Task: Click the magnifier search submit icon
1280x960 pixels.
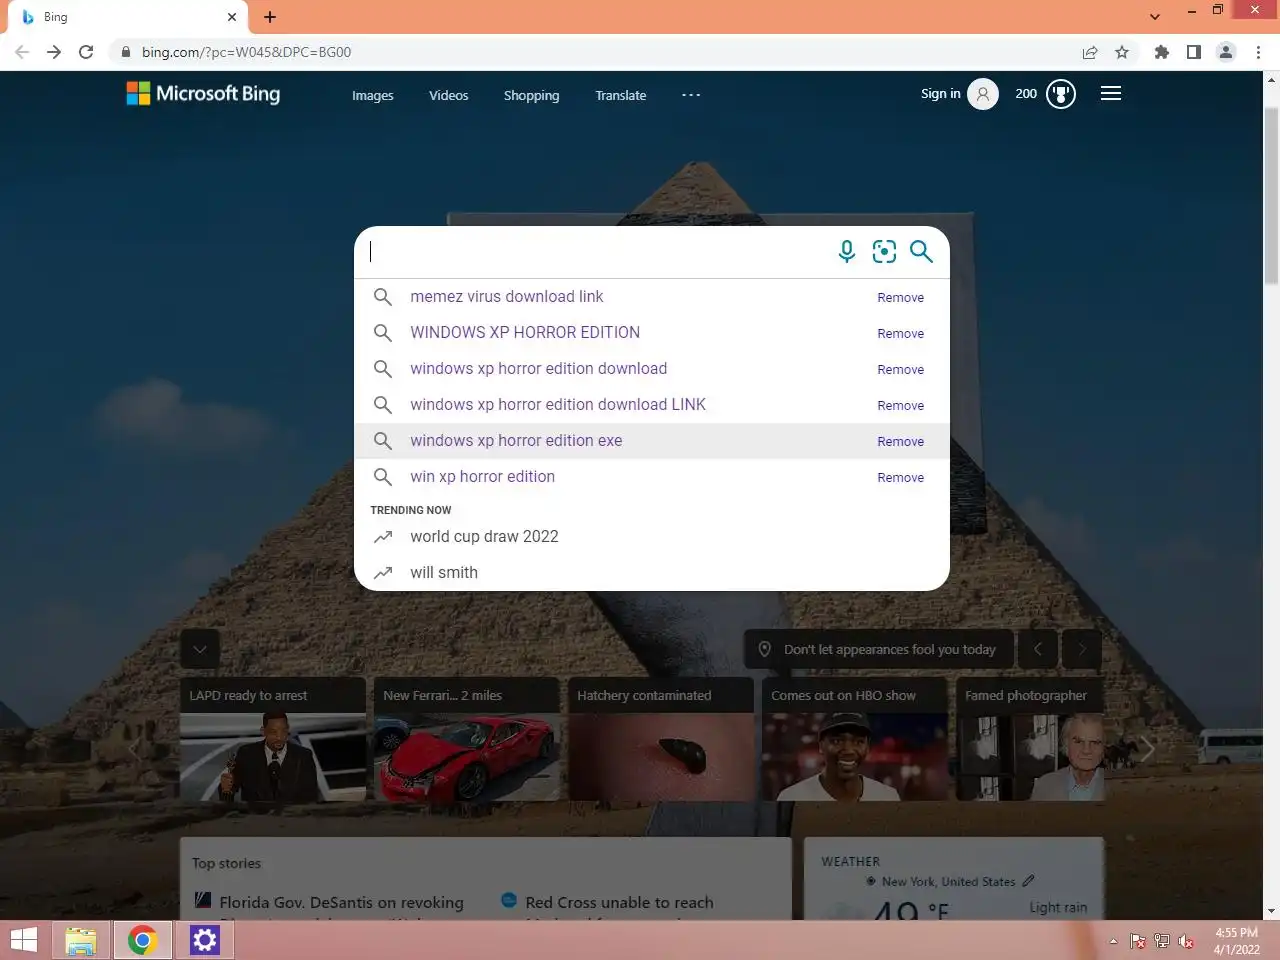Action: click(x=921, y=251)
